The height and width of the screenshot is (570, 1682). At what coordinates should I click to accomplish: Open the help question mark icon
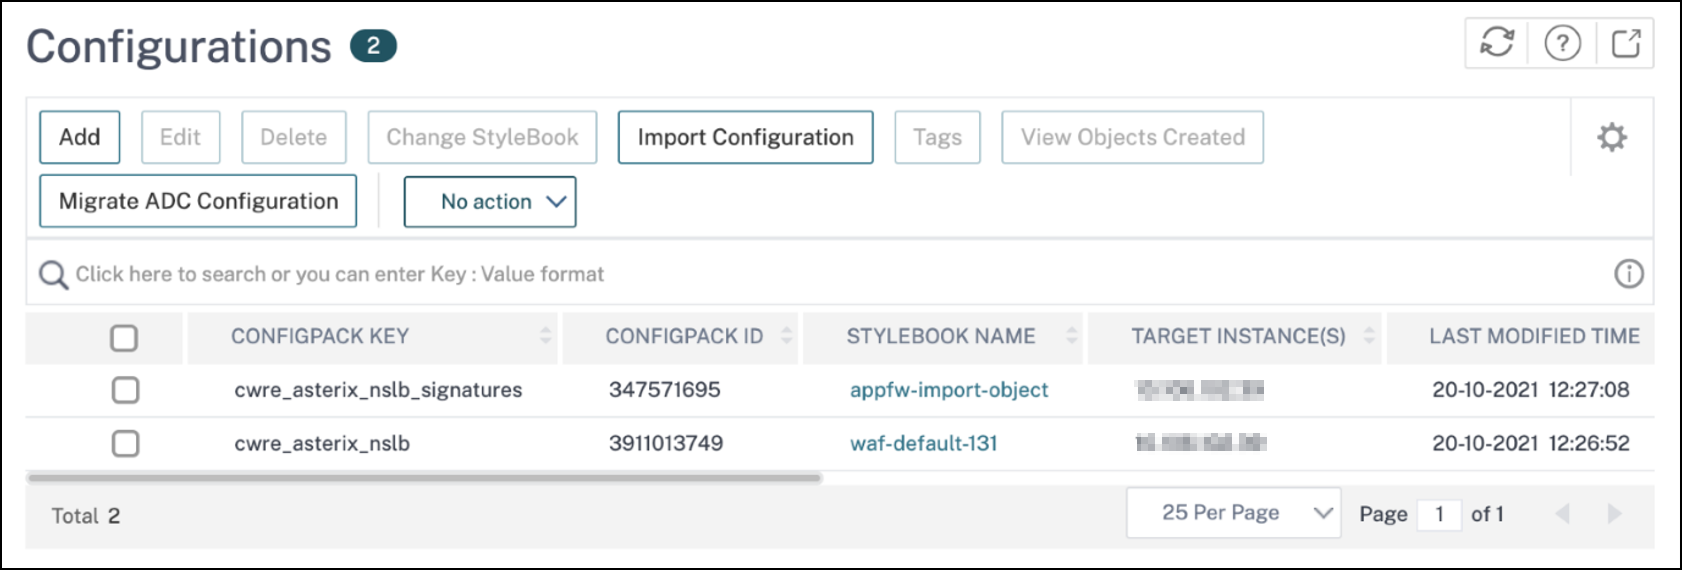pyautogui.click(x=1562, y=43)
